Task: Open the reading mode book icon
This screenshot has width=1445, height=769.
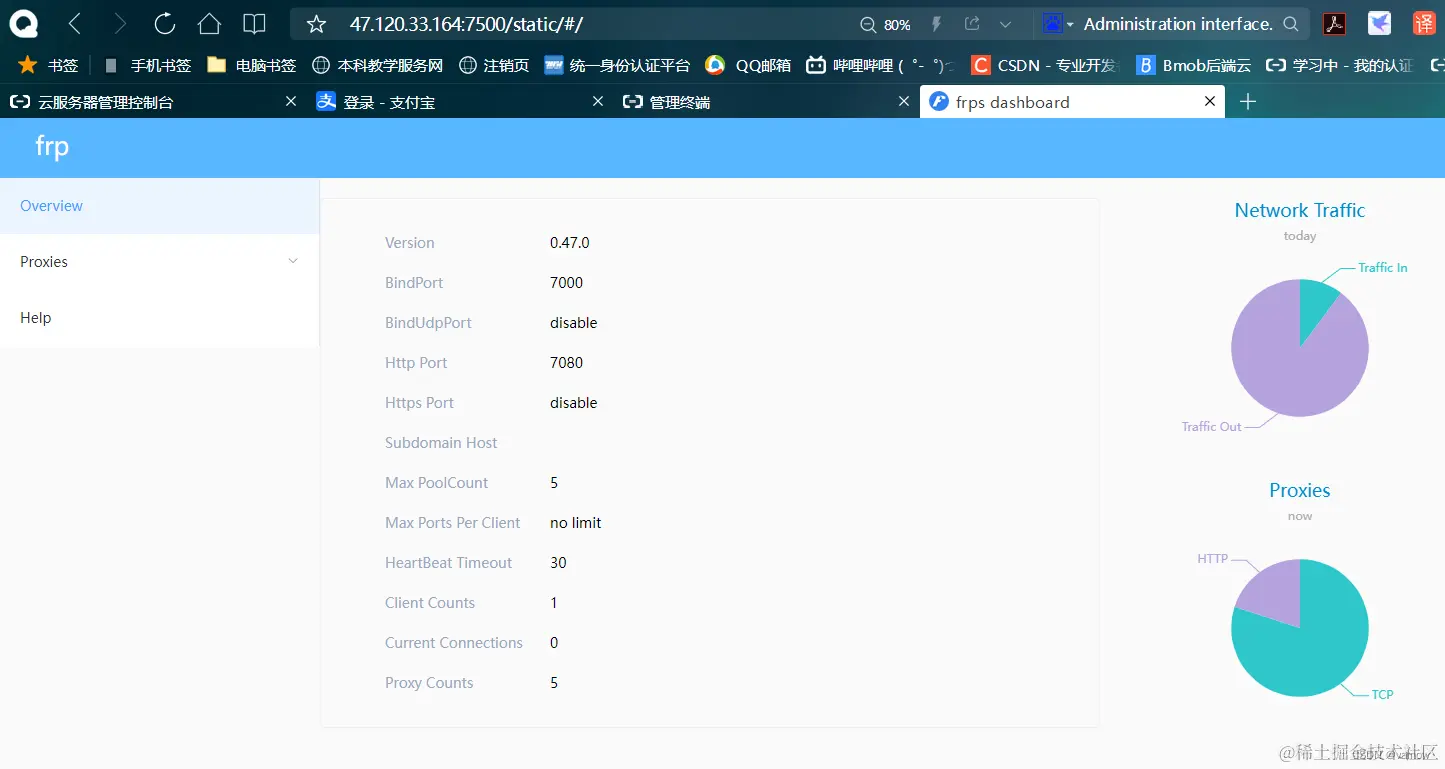Action: click(x=254, y=24)
